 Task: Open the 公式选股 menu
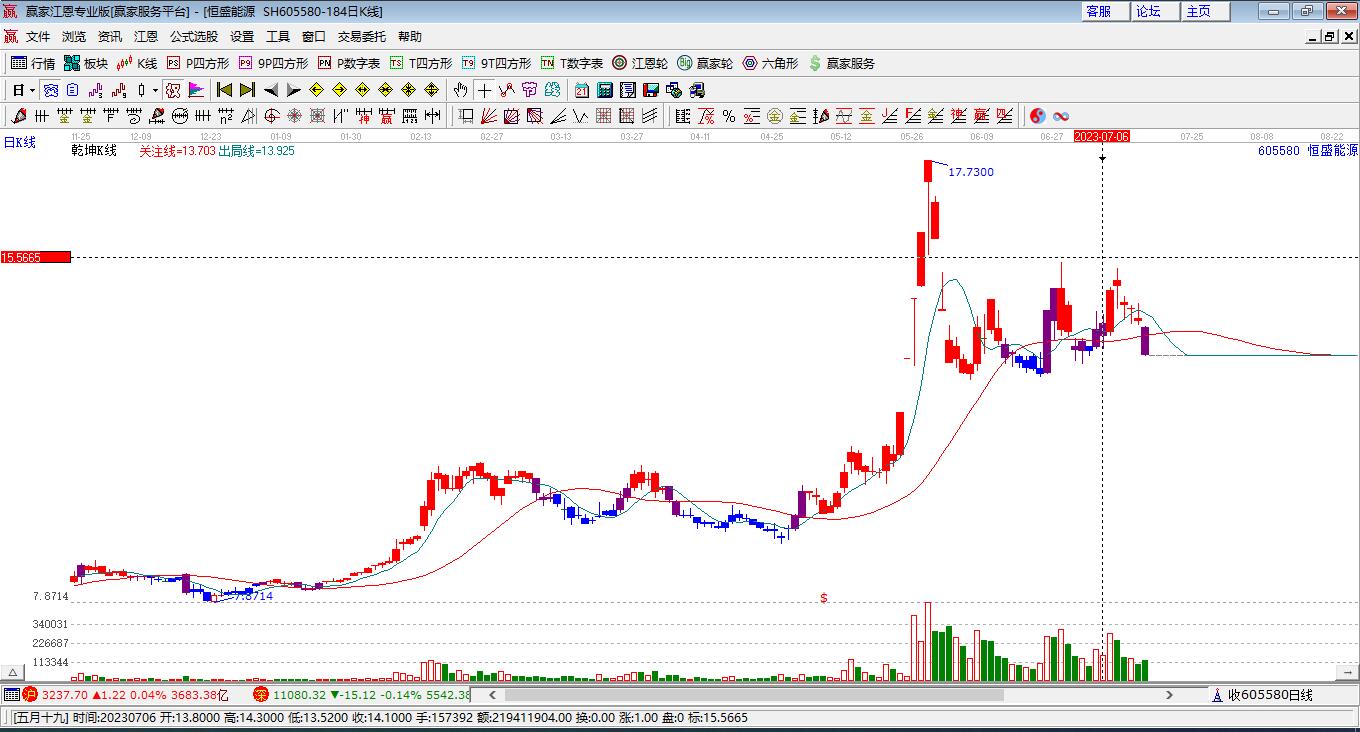pyautogui.click(x=193, y=36)
